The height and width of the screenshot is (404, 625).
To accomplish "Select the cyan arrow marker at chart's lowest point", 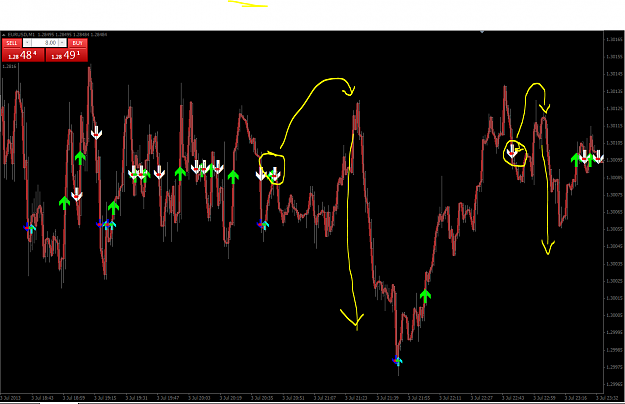I will click(399, 361).
